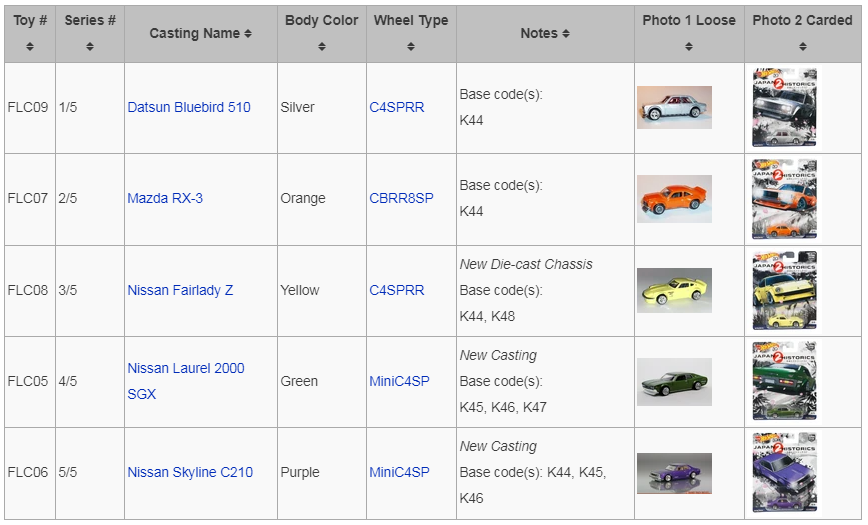Viewport: 868px width, 525px height.
Task: Open the Mazda RX-3 casting link
Action: coord(165,198)
